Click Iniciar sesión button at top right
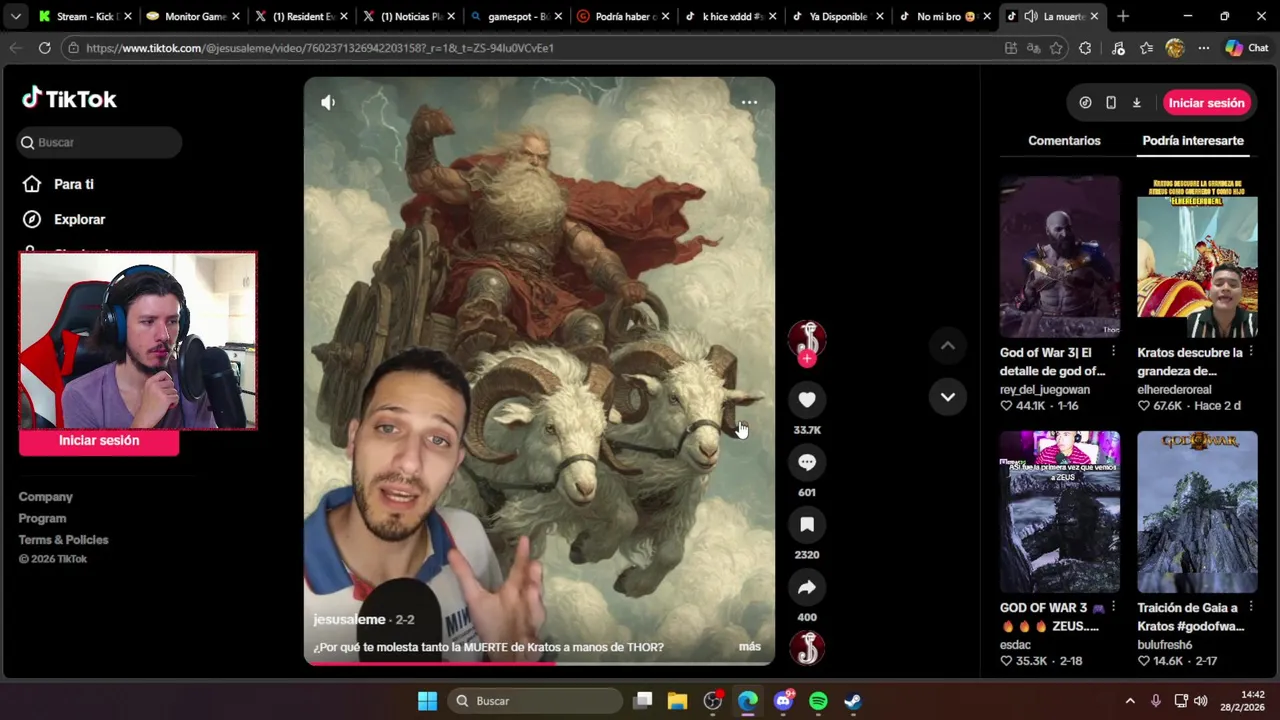Screen dimensions: 1280x720 (x=1206, y=103)
